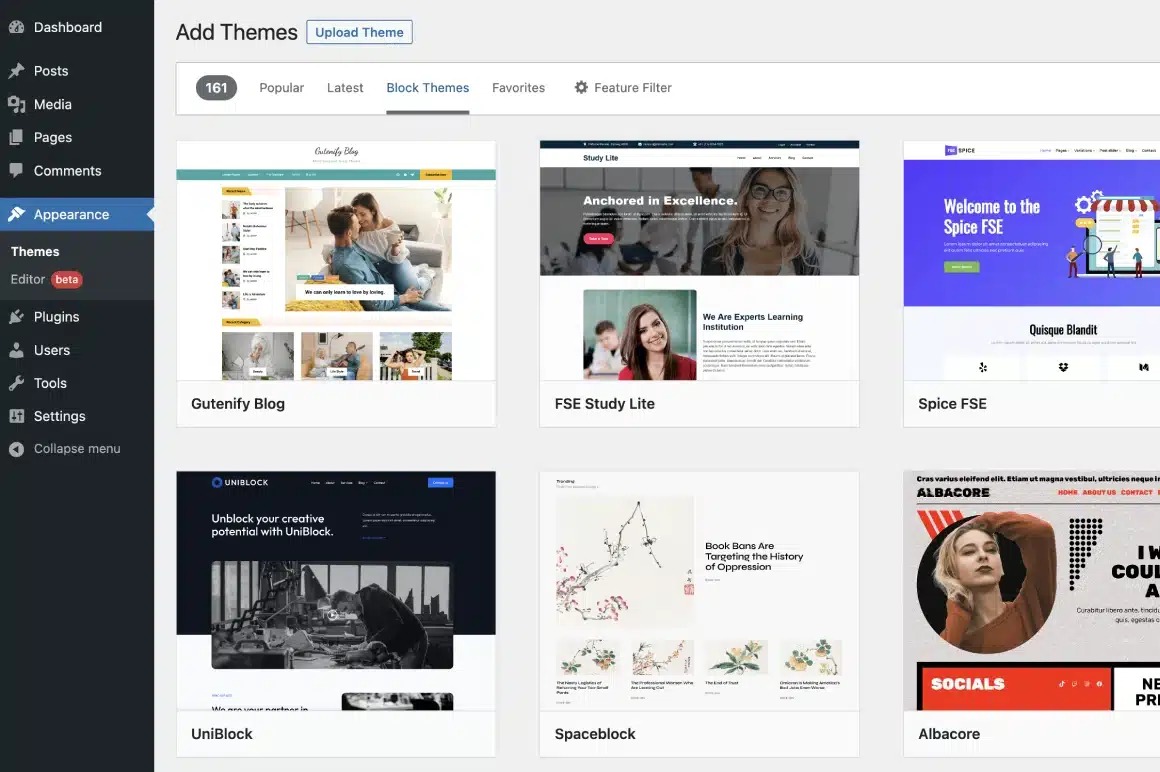This screenshot has width=1160, height=772.
Task: Open the Themes submenu link
Action: tap(35, 251)
